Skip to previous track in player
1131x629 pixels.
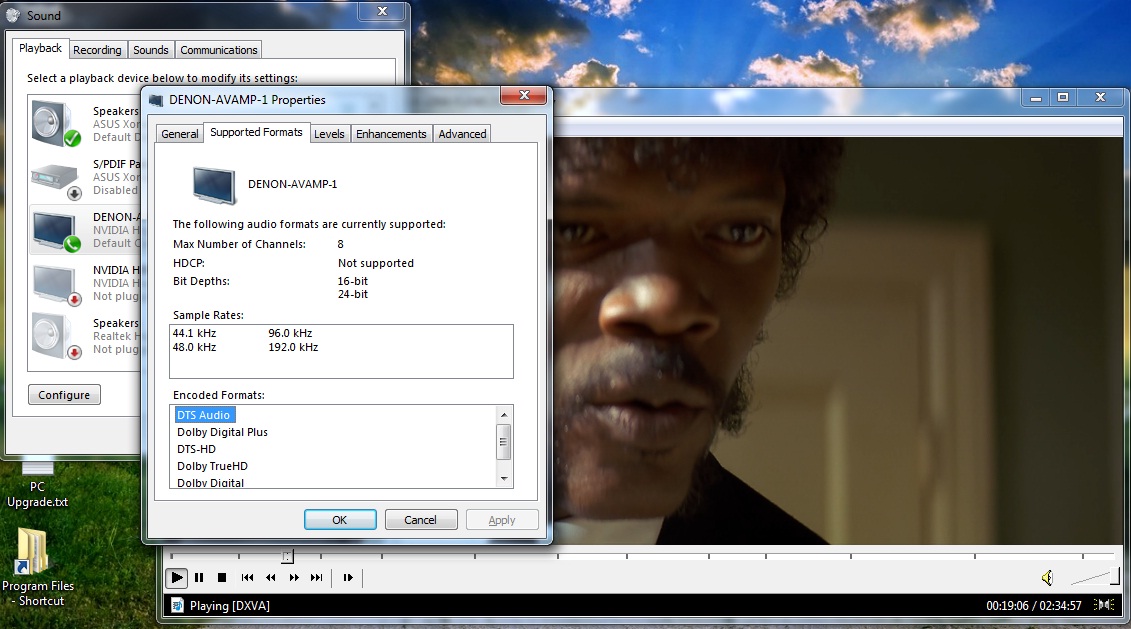click(247, 578)
